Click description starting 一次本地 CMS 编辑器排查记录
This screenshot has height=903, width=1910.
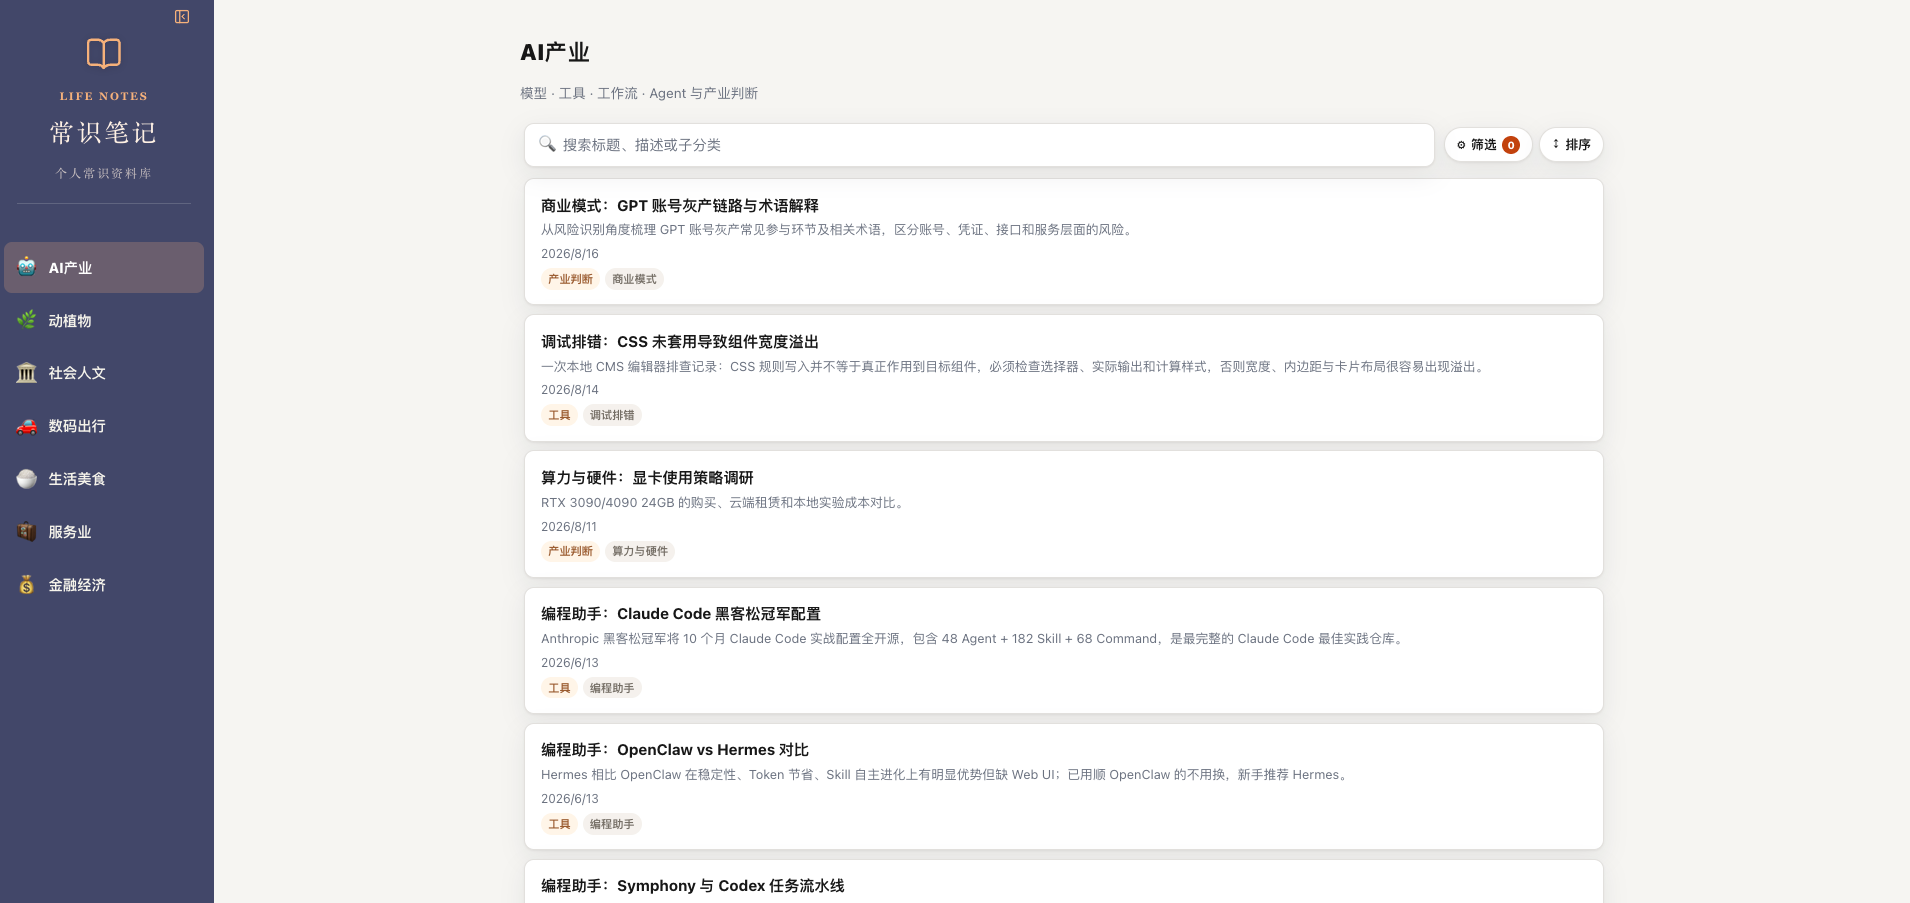tap(1015, 367)
